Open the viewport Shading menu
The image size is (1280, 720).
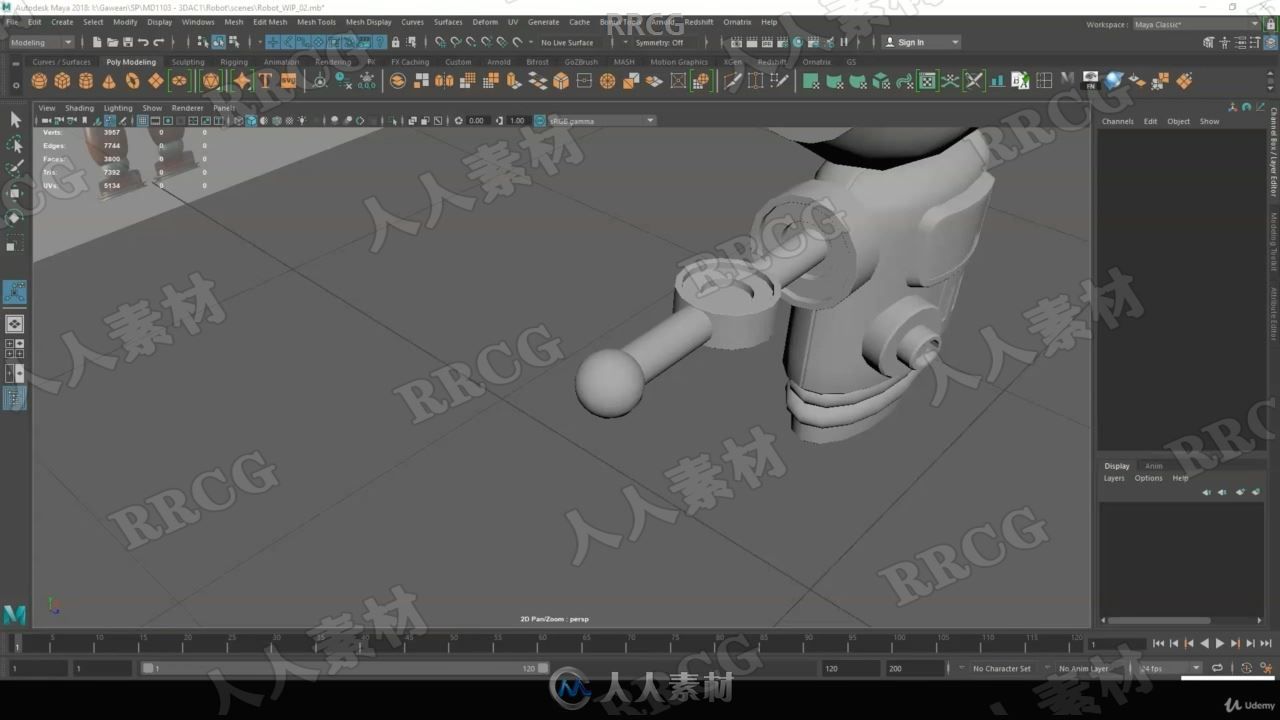click(79, 108)
